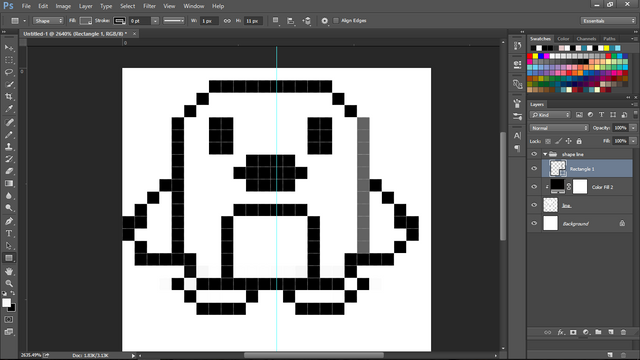Select the Move tool
The width and height of the screenshot is (640, 360).
(9, 48)
